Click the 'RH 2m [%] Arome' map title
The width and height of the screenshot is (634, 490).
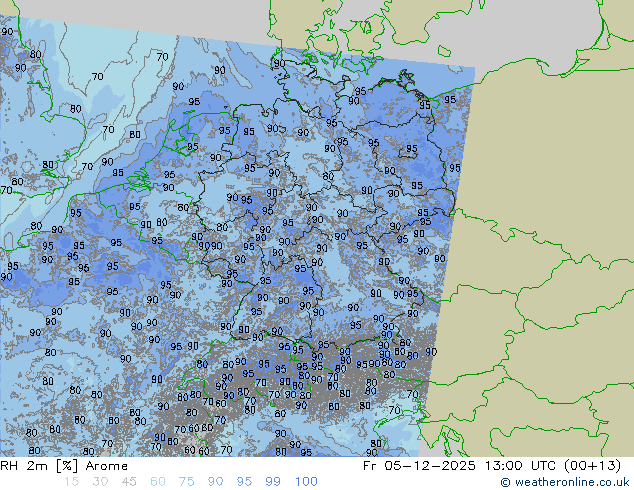(64, 466)
